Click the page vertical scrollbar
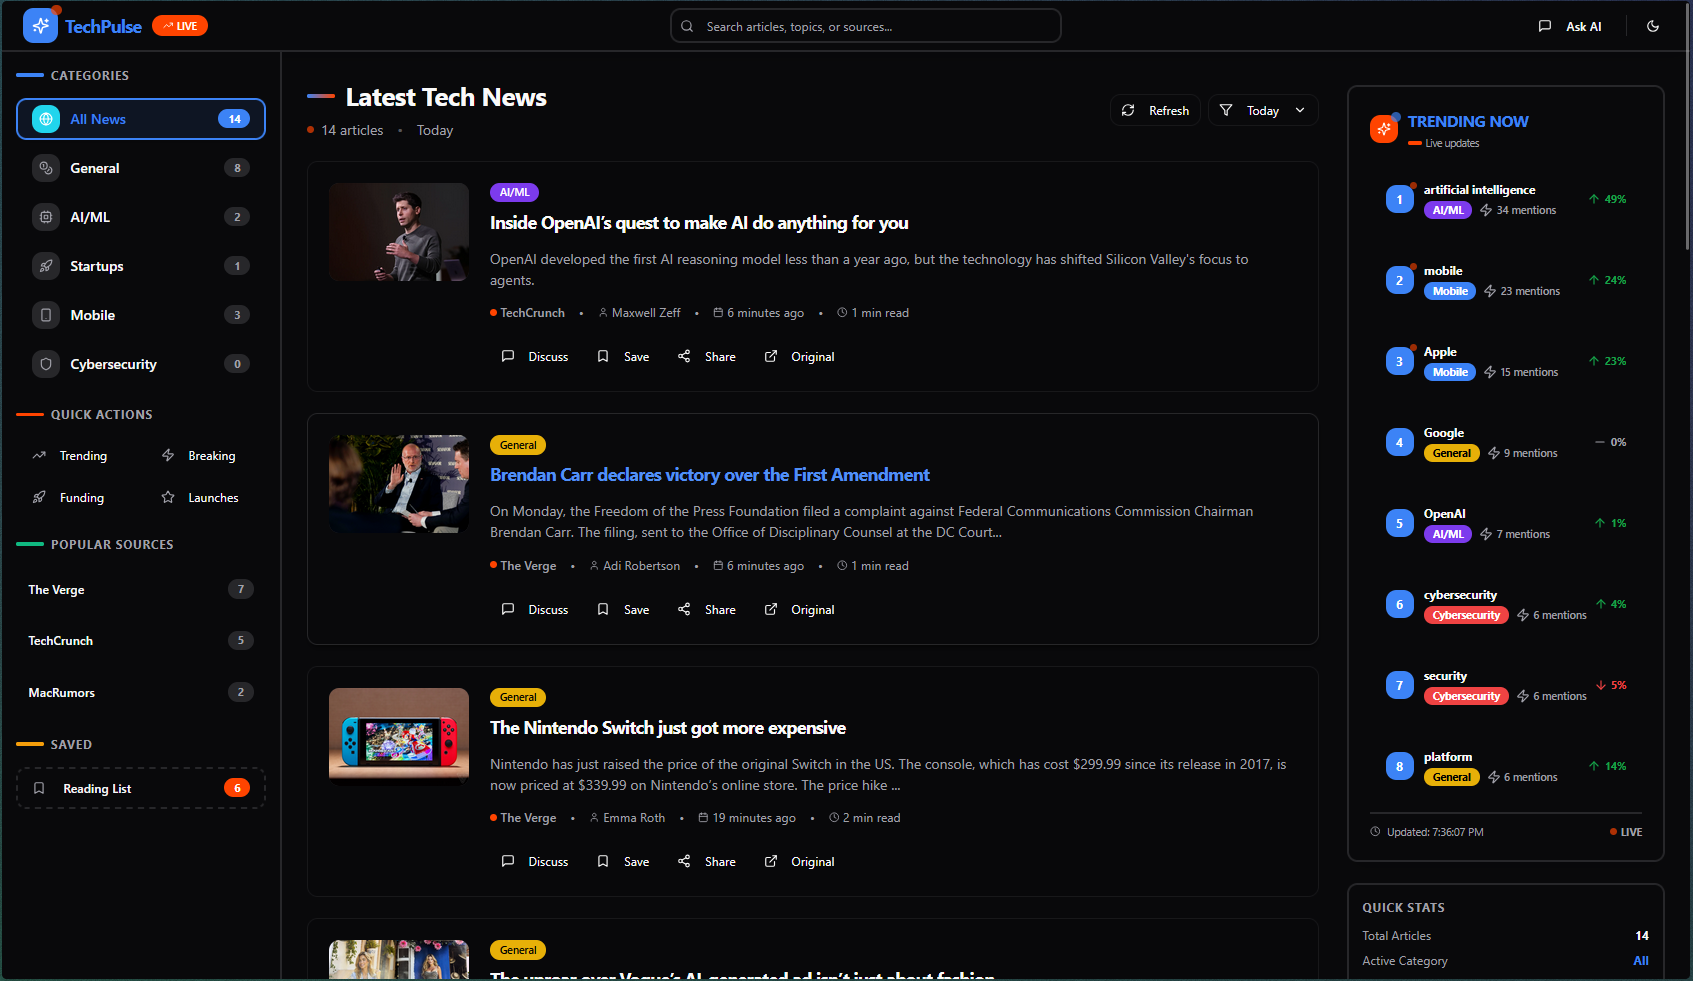The height and width of the screenshot is (981, 1693). [x=1688, y=125]
